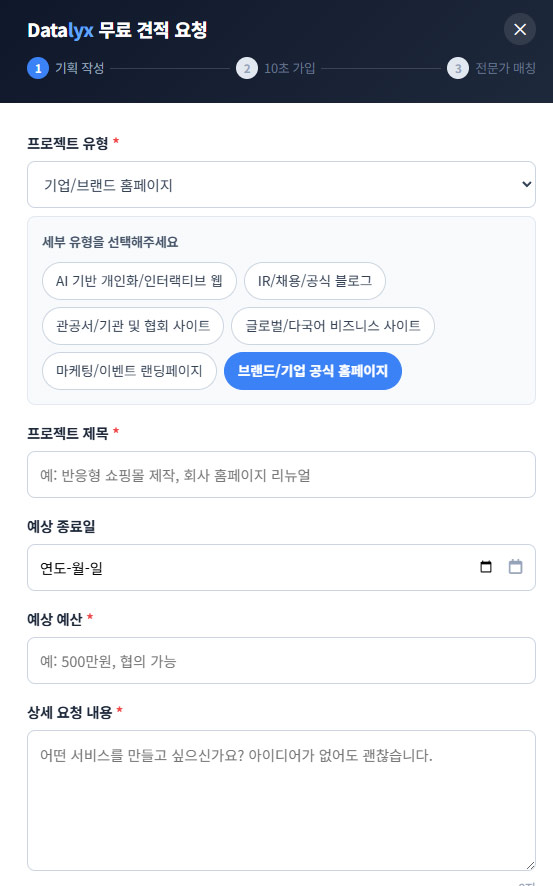Click the 예상 종료일 date field

[x=281, y=567]
